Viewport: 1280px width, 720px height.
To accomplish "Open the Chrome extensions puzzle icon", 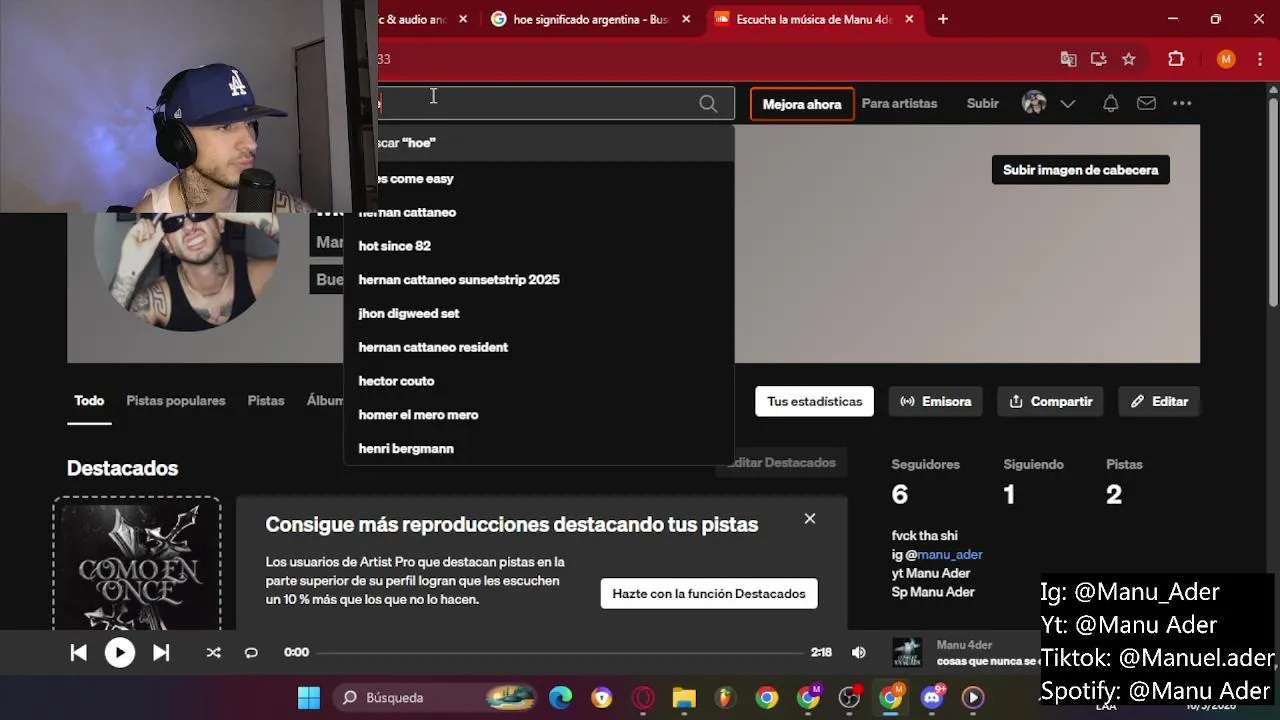I will click(x=1176, y=59).
